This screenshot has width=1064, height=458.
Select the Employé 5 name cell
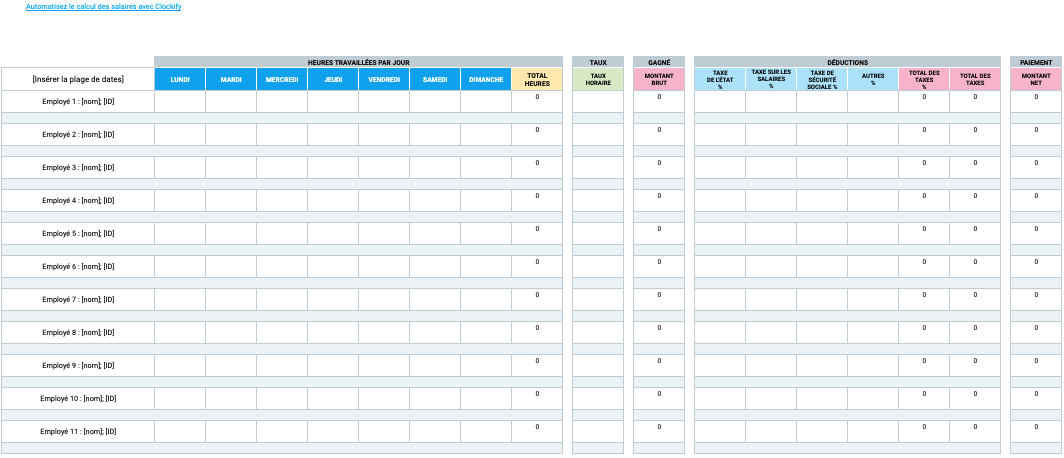(78, 233)
